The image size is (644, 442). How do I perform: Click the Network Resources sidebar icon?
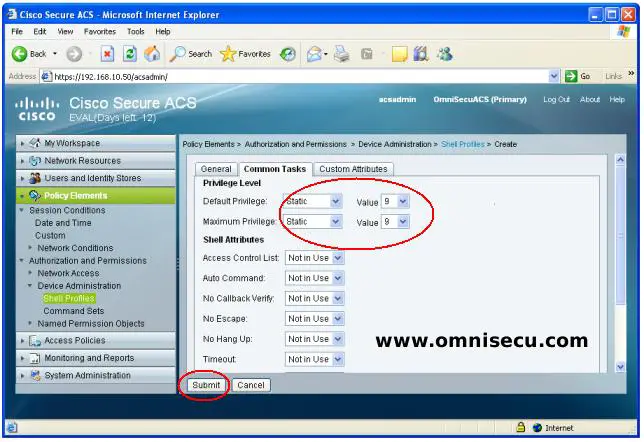(35, 161)
